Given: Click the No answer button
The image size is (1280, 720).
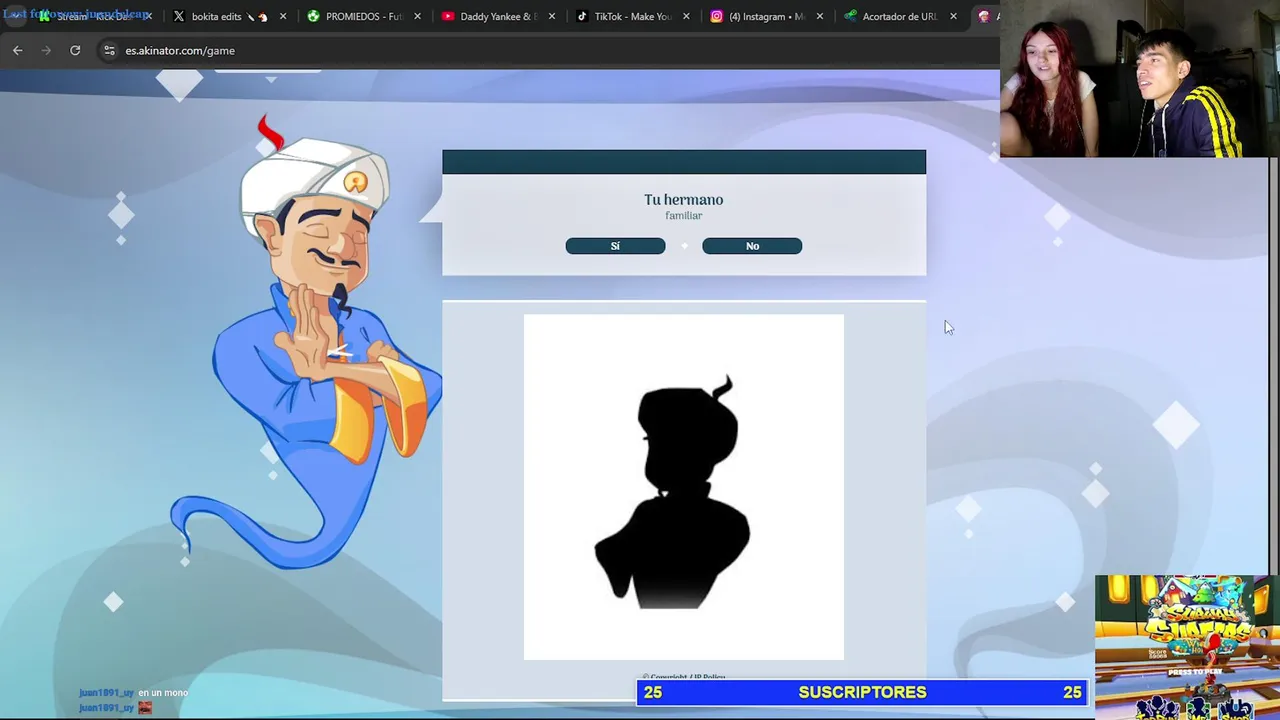Looking at the screenshot, I should [x=752, y=246].
